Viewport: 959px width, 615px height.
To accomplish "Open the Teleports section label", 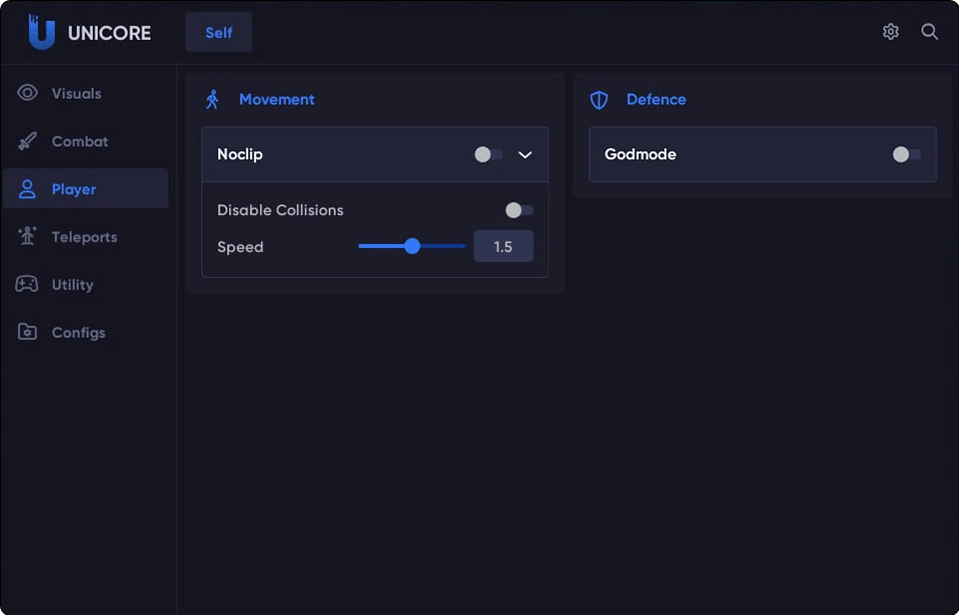I will pos(84,237).
